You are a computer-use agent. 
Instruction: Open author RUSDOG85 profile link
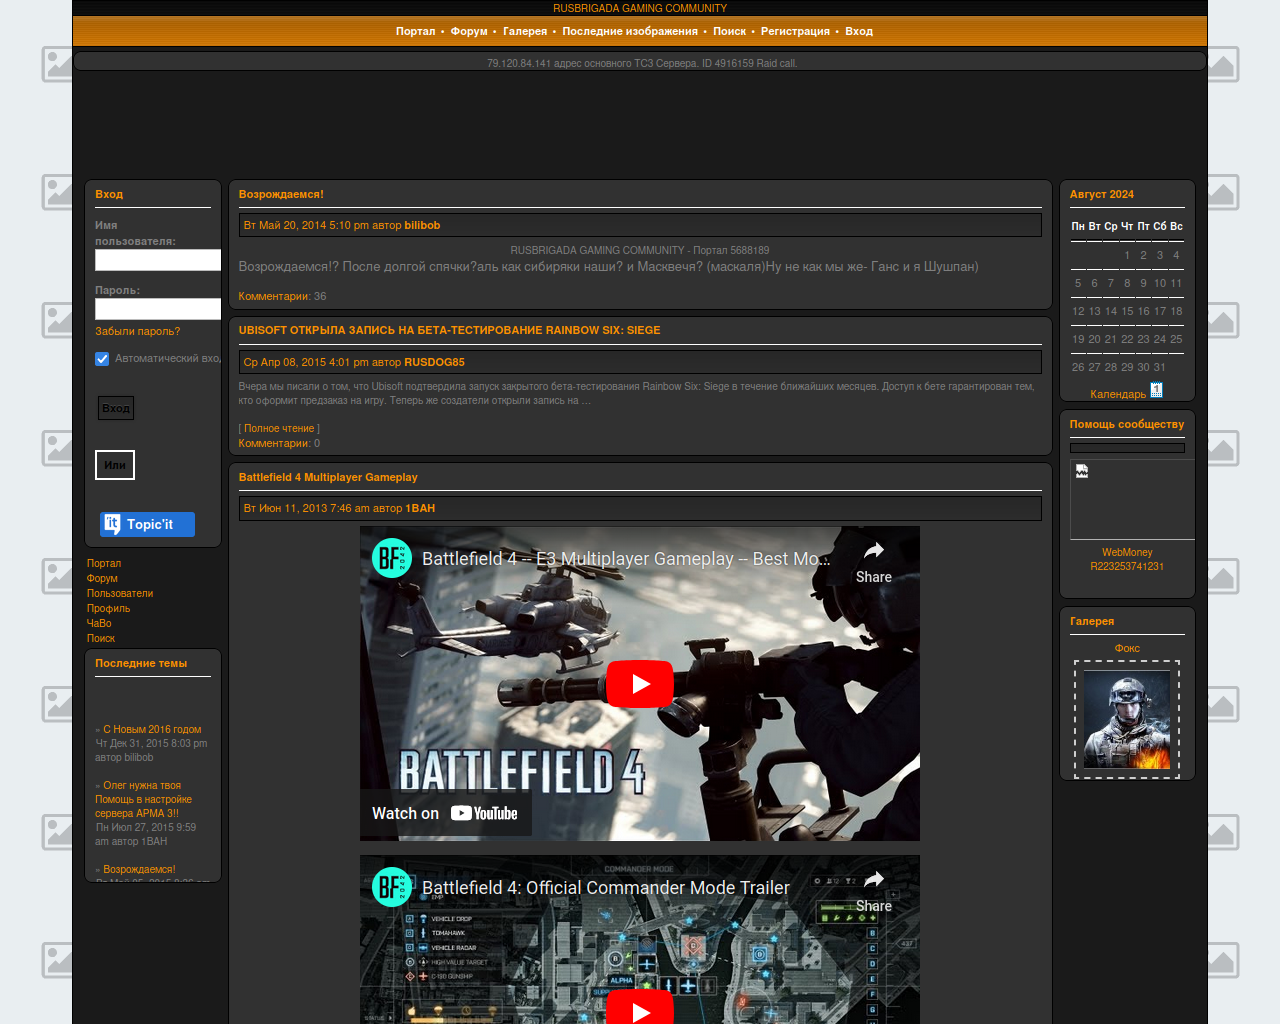[434, 362]
